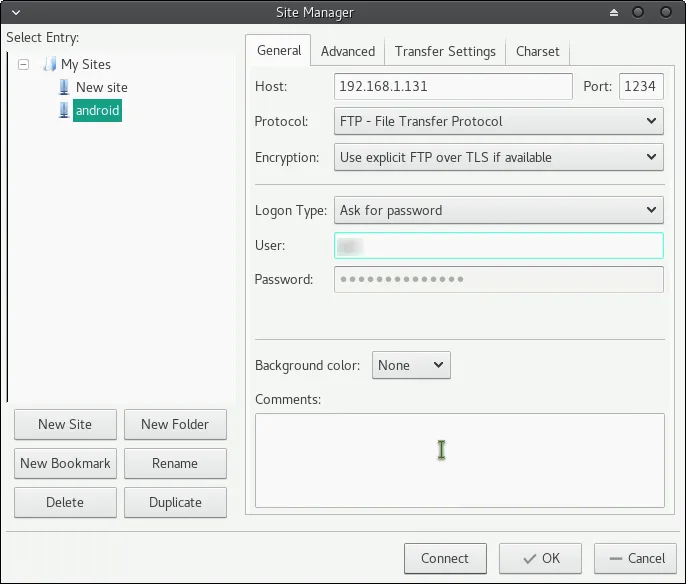Select the New site tree entry
Viewport: 686px width, 584px height.
click(x=102, y=87)
